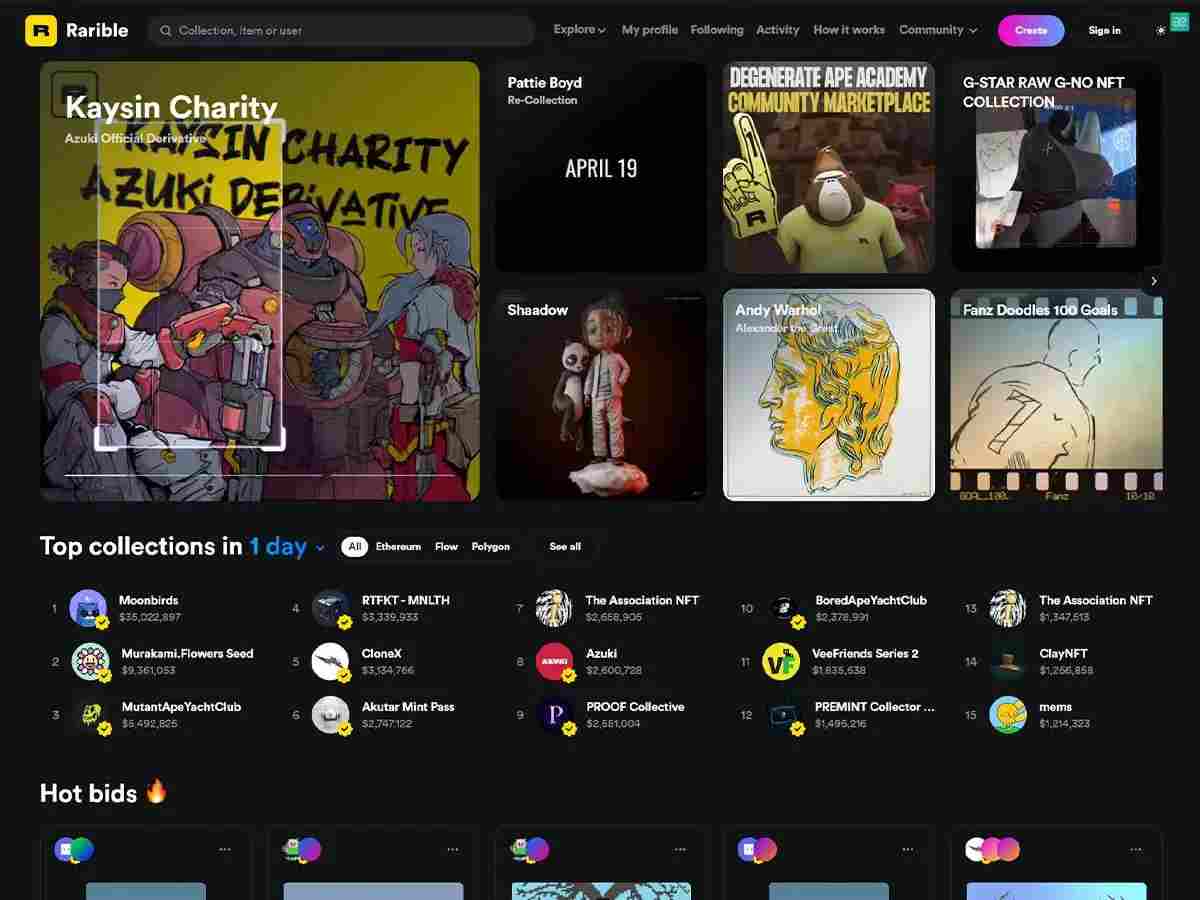1200x900 pixels.
Task: Open the Community dropdown menu
Action: point(937,30)
